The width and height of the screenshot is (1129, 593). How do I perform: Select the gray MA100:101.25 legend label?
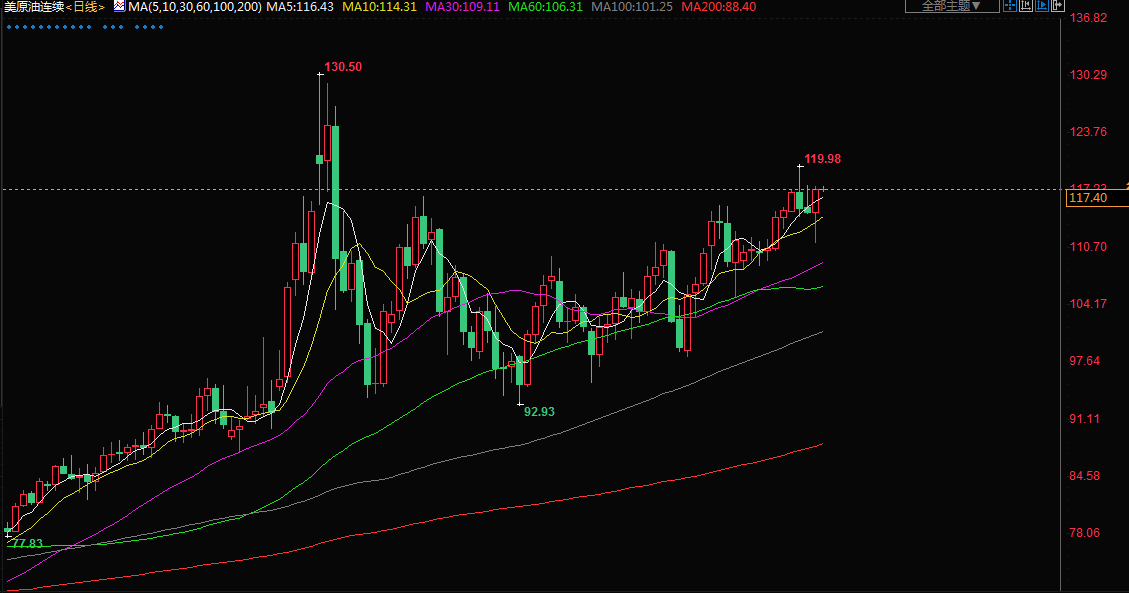pos(631,7)
